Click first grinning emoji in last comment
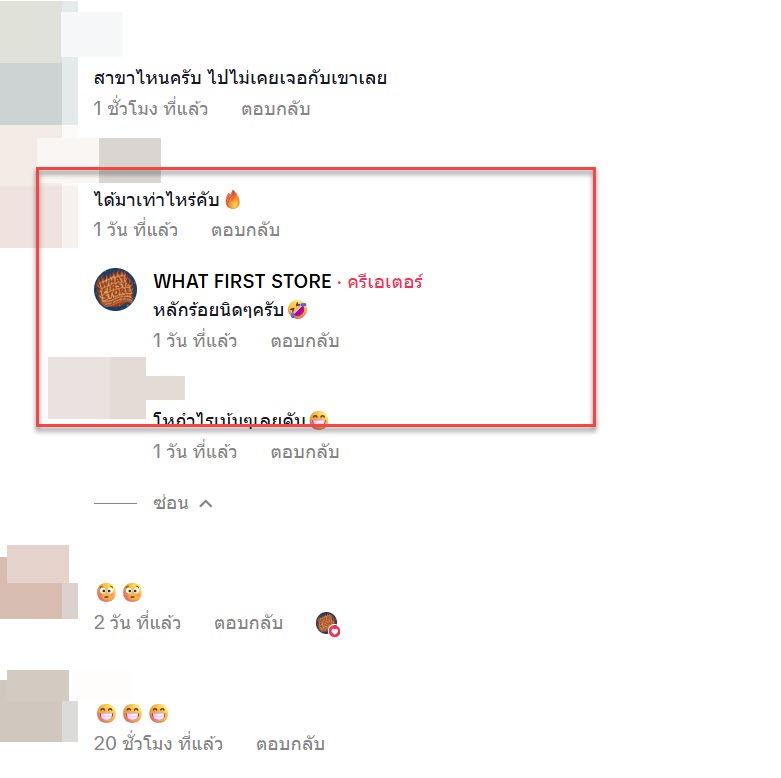781x778 pixels. point(106,713)
